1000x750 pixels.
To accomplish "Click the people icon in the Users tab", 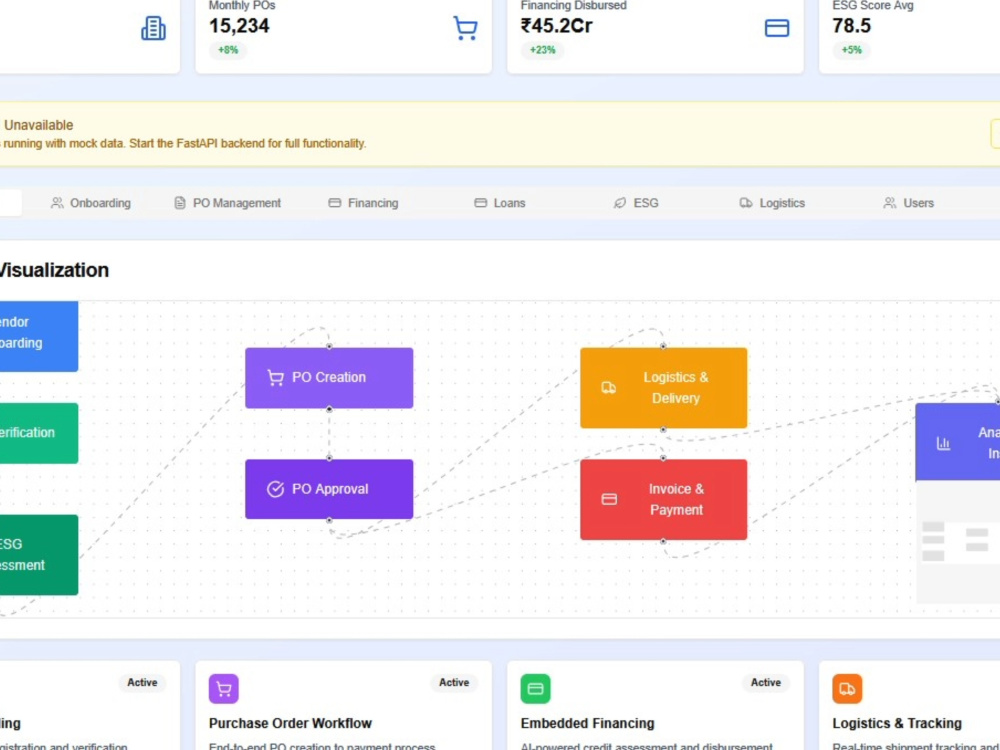I will [x=890, y=203].
